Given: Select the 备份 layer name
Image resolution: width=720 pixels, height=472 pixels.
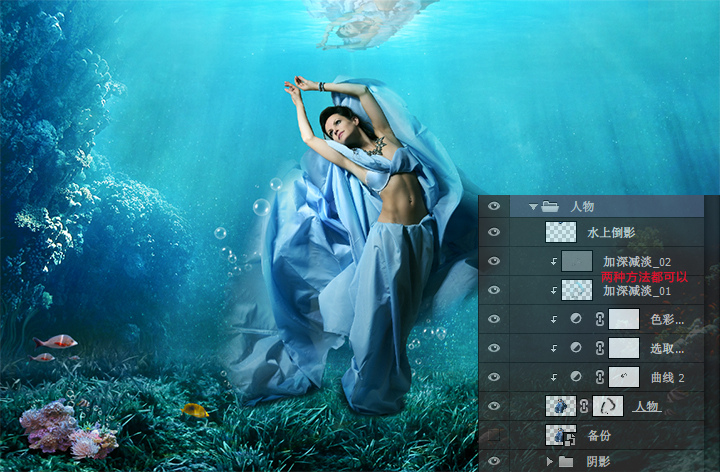Looking at the screenshot, I should click(x=599, y=435).
